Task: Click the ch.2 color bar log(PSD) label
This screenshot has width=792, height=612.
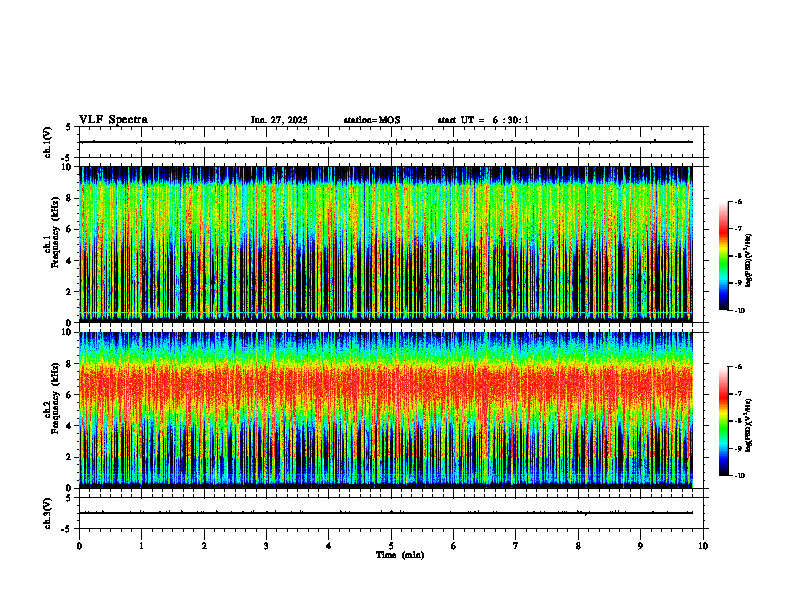Action: tap(749, 425)
